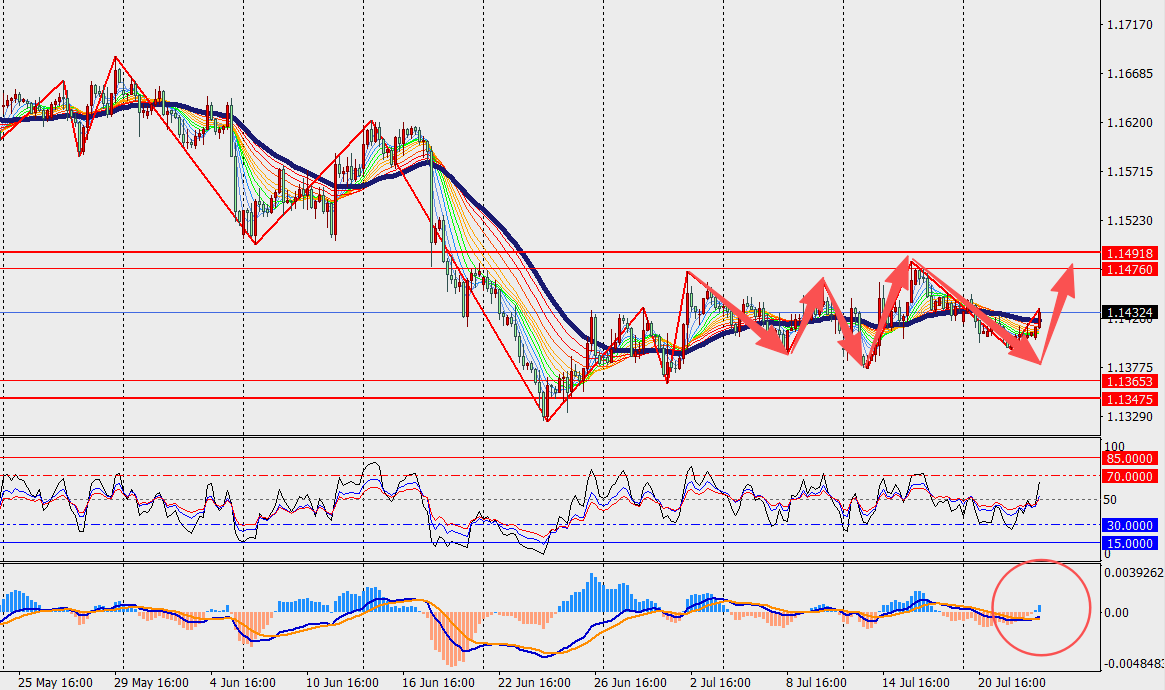This screenshot has width=1165, height=690.
Task: Click the 1.17170 price scale value
Action: [1129, 25]
